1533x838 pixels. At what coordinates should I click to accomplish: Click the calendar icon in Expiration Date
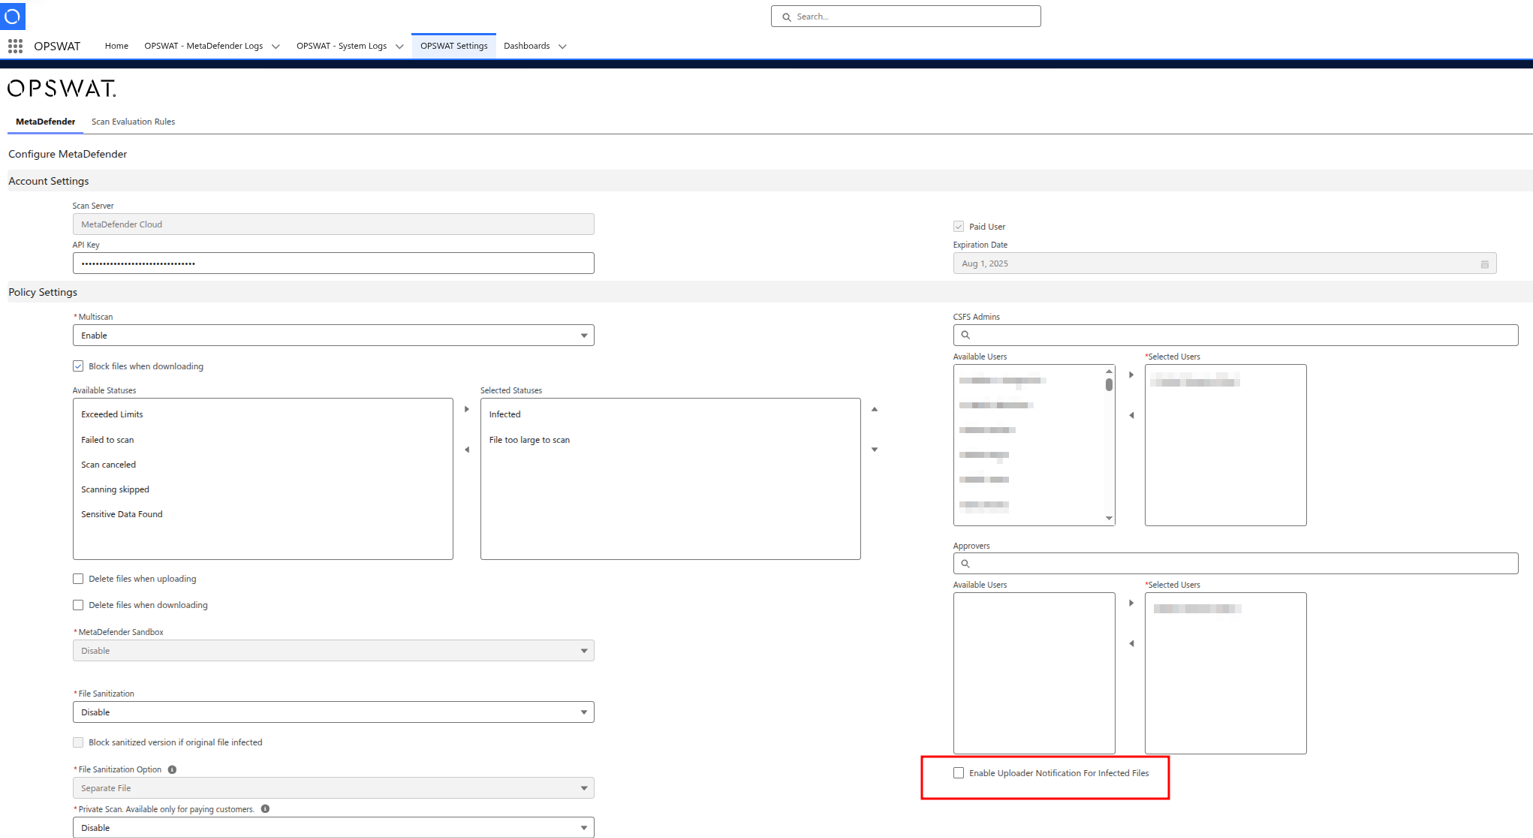tap(1485, 264)
